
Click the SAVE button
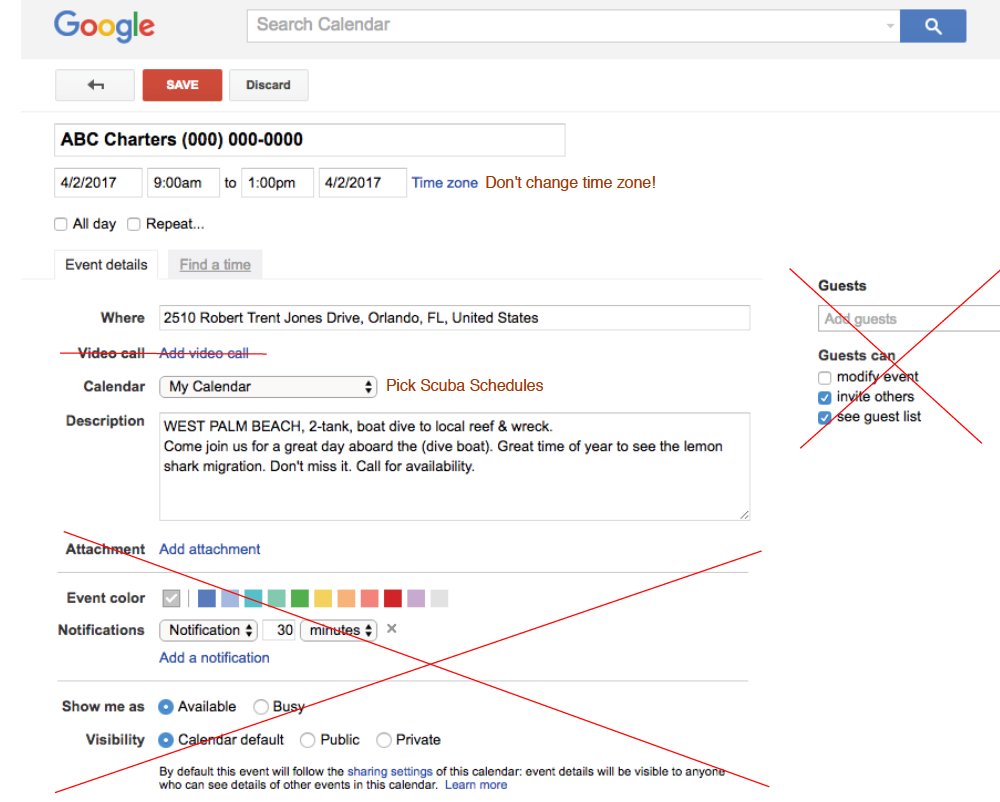[x=182, y=85]
